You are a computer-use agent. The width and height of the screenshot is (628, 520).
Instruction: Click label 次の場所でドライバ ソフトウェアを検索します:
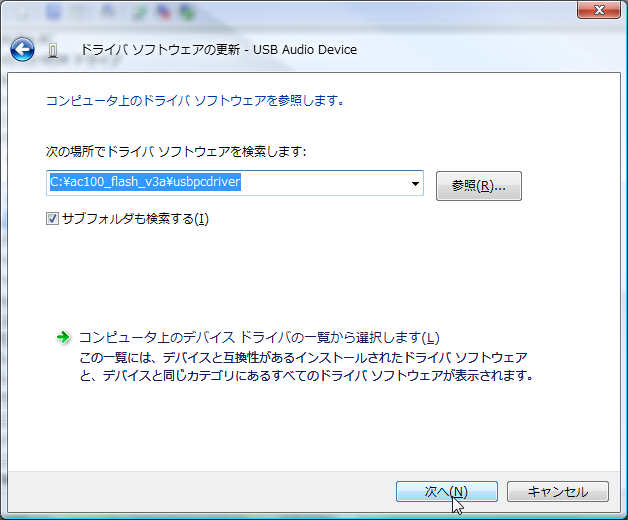click(x=176, y=151)
